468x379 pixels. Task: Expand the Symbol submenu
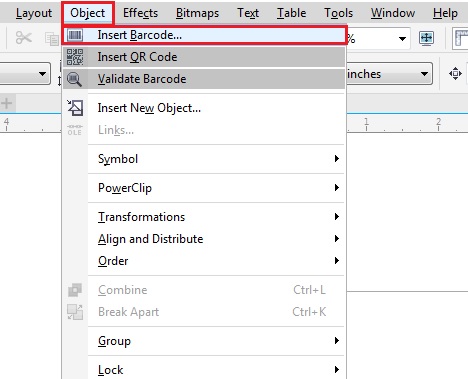point(204,159)
